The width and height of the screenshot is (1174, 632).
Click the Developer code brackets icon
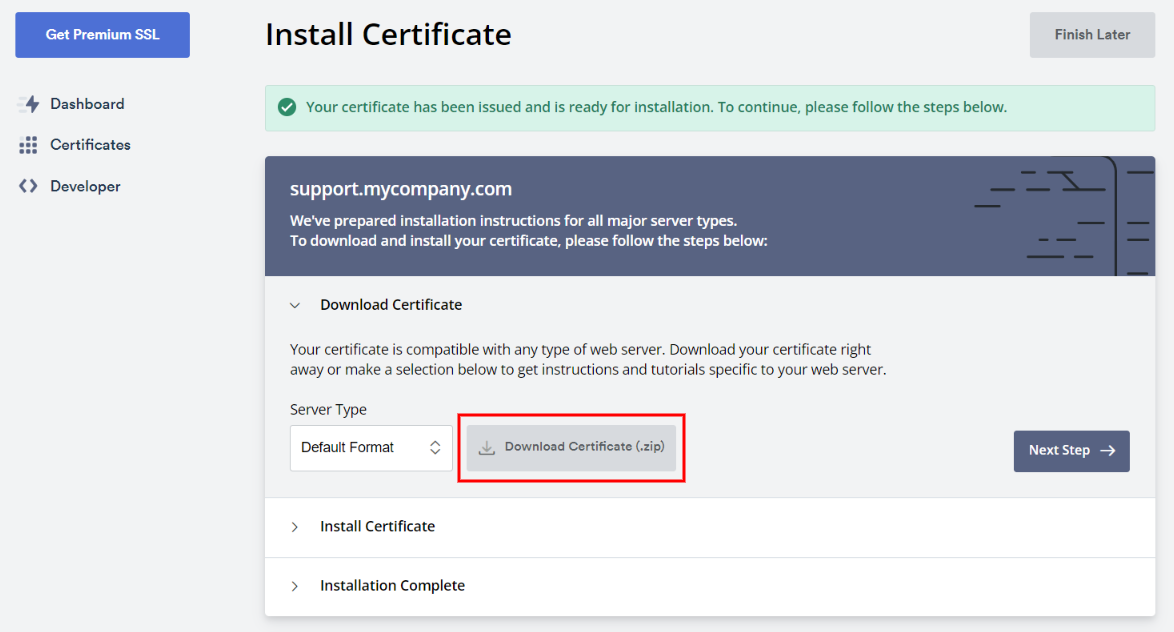point(29,185)
